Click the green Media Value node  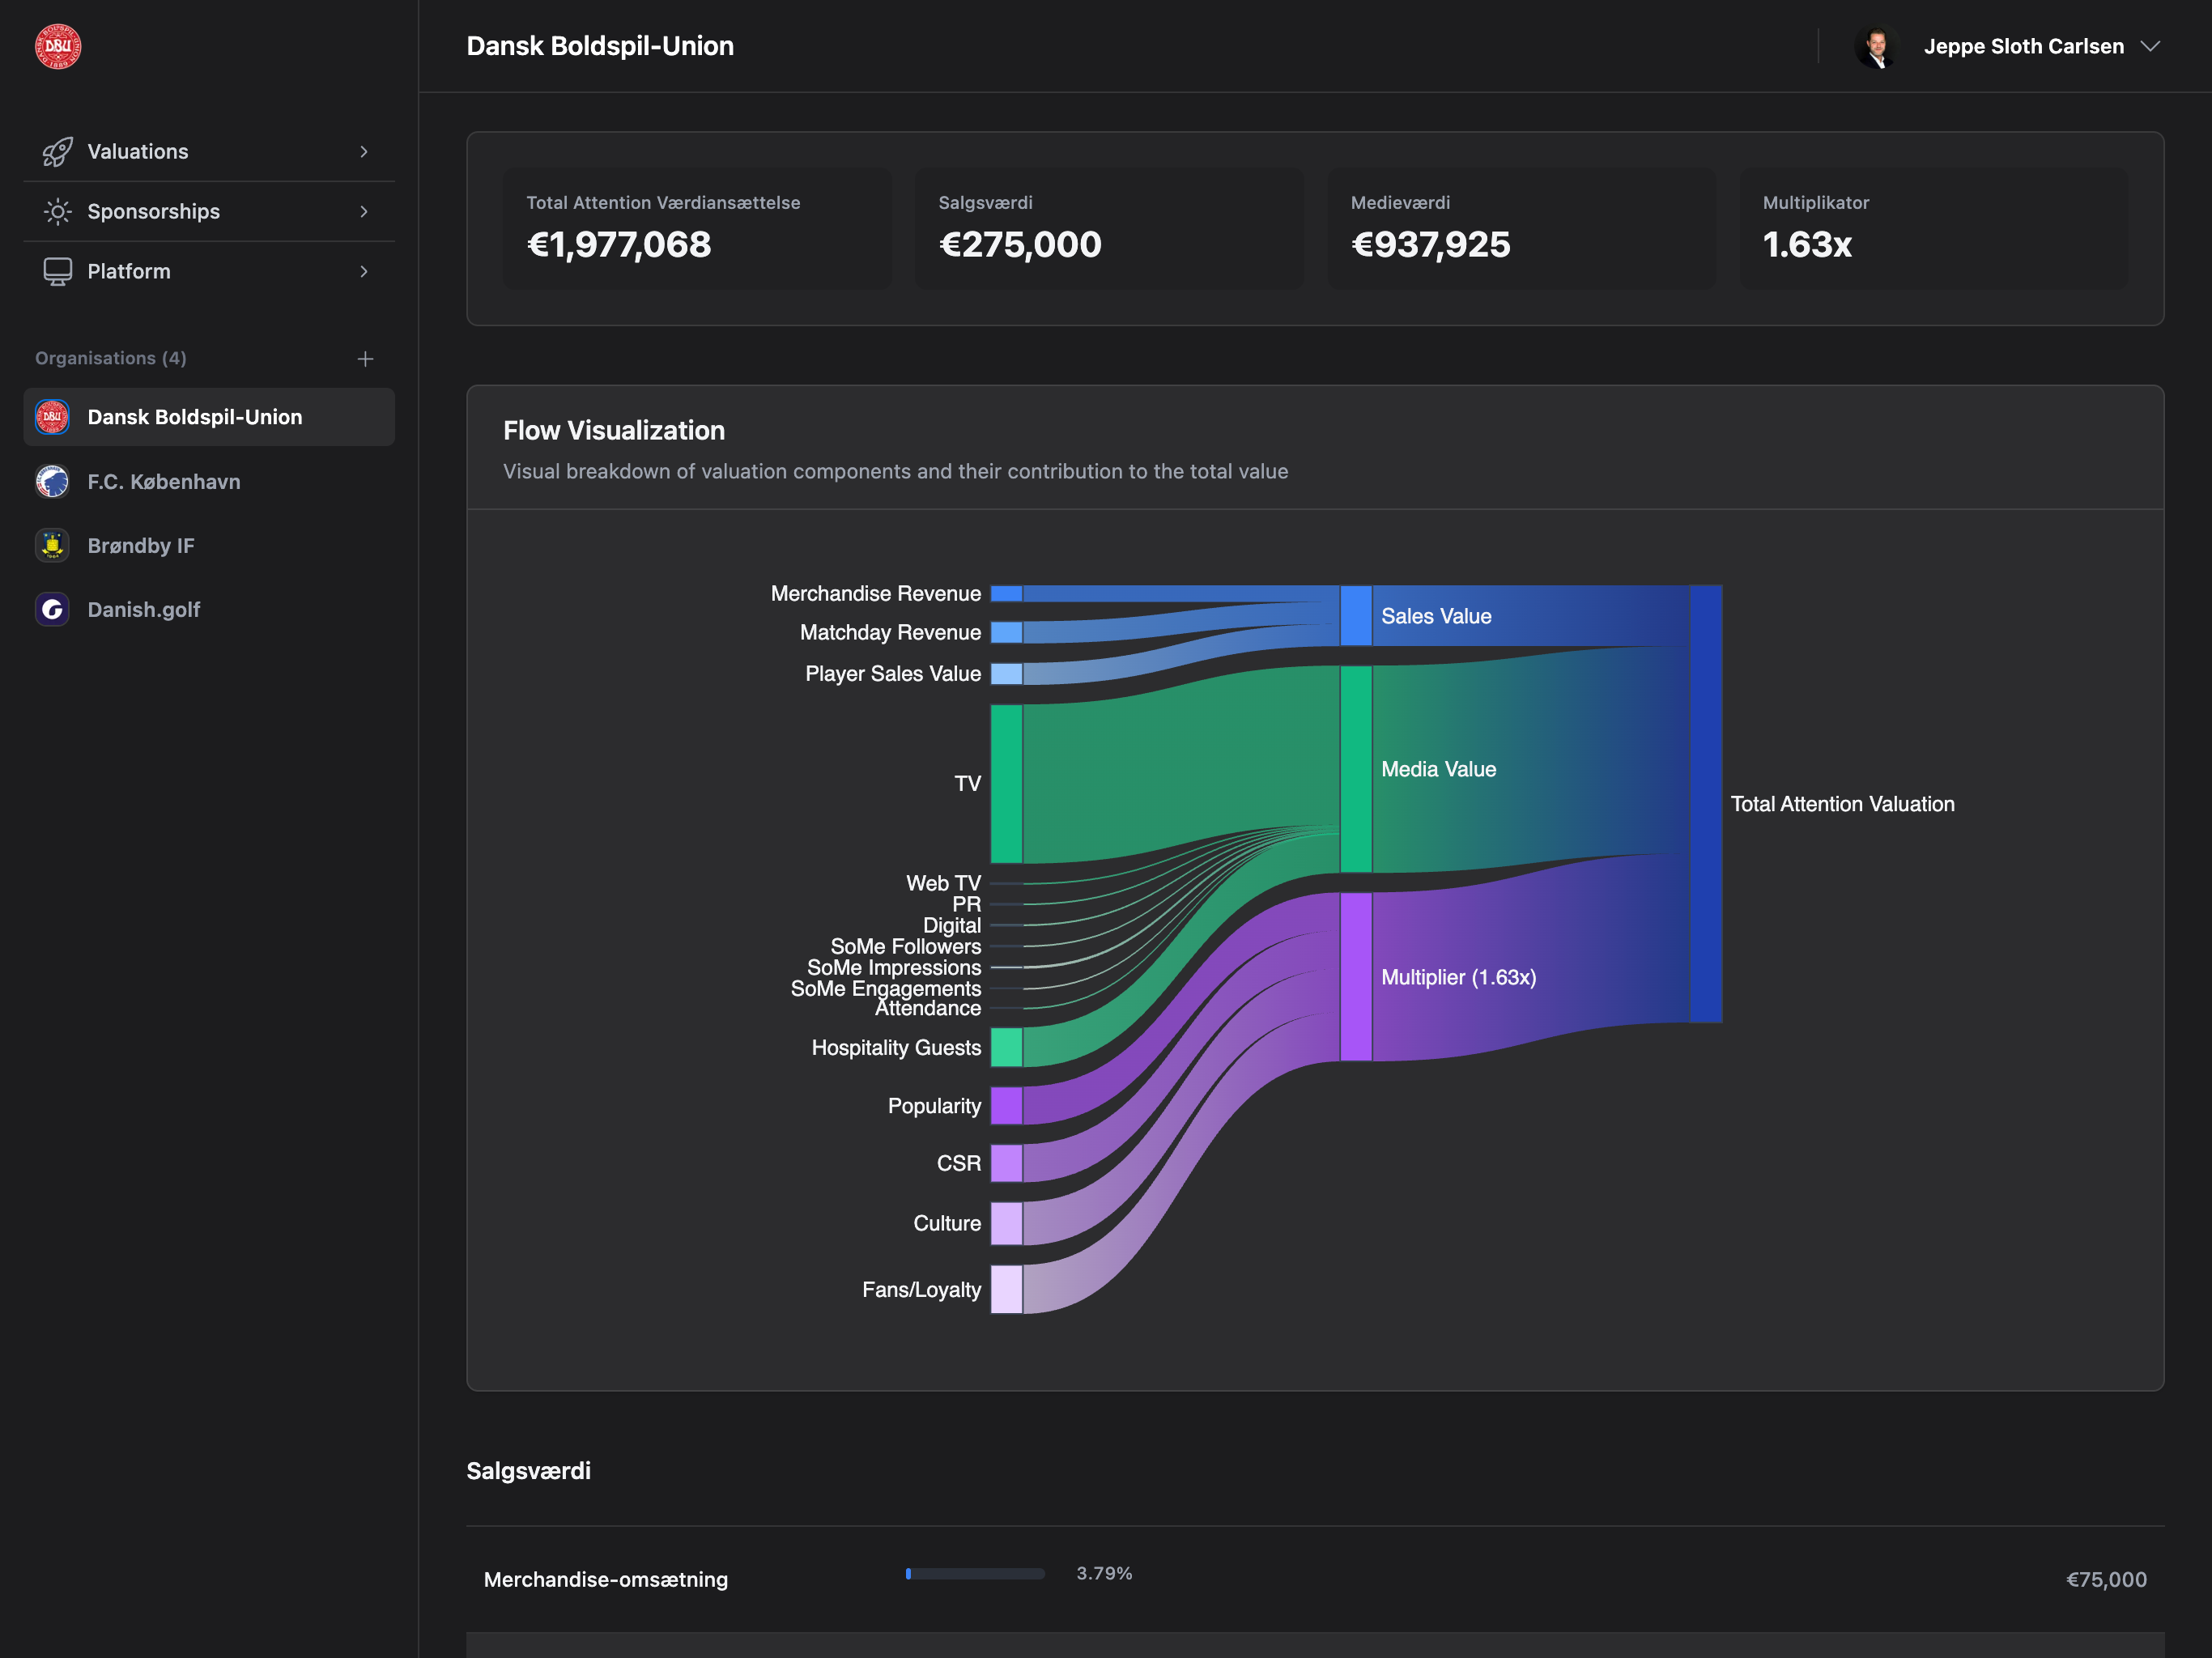(1355, 769)
